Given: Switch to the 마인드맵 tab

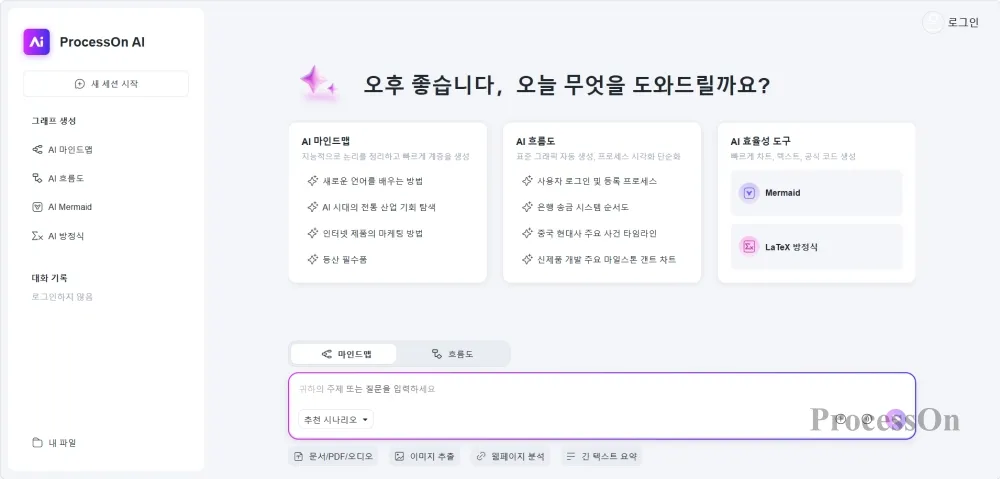Looking at the screenshot, I should [344, 353].
